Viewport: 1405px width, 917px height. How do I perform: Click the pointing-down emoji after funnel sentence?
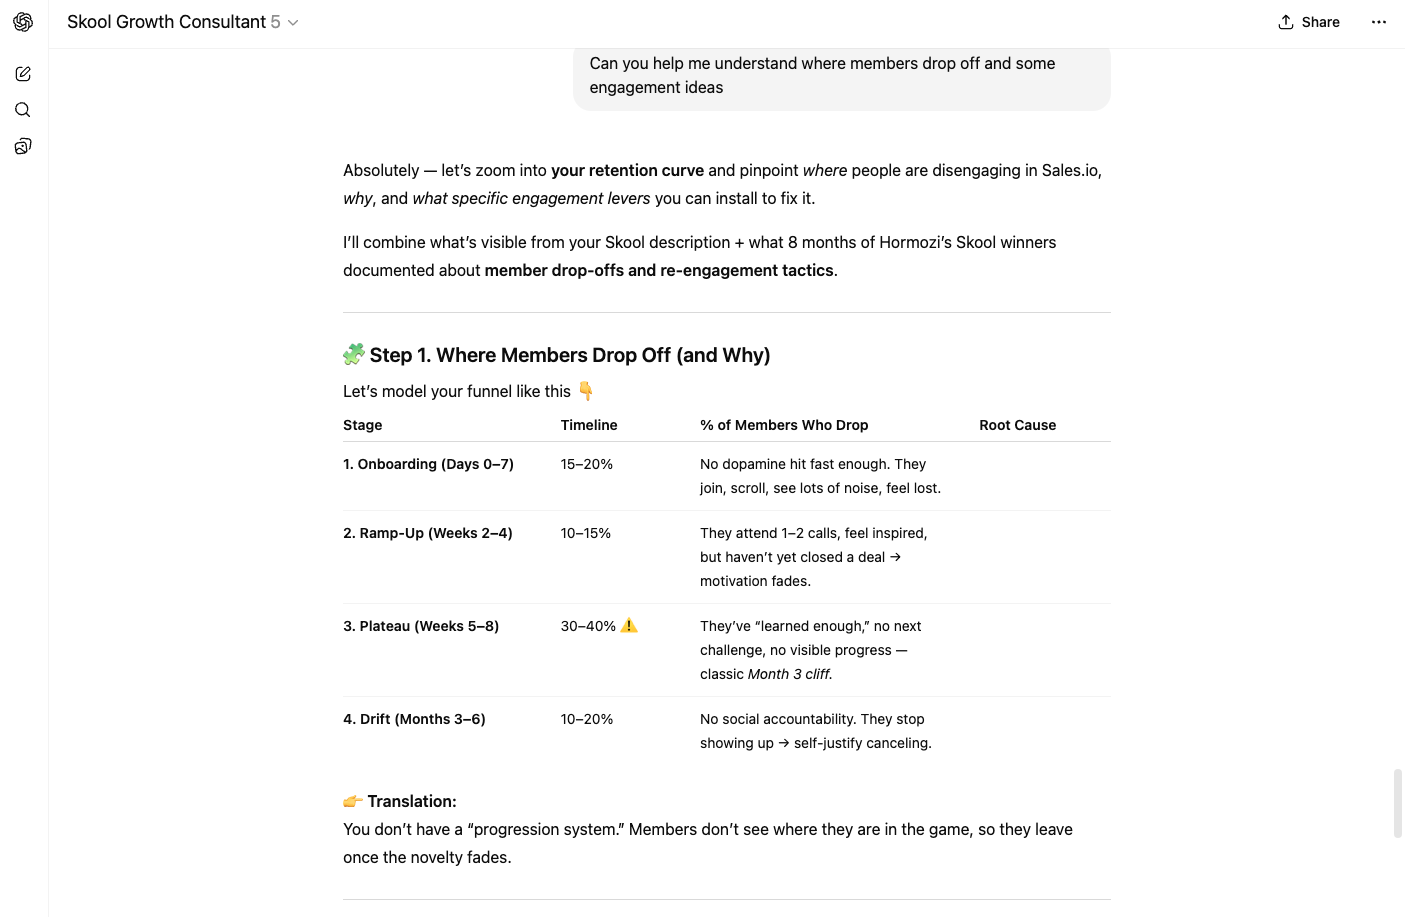coord(586,391)
